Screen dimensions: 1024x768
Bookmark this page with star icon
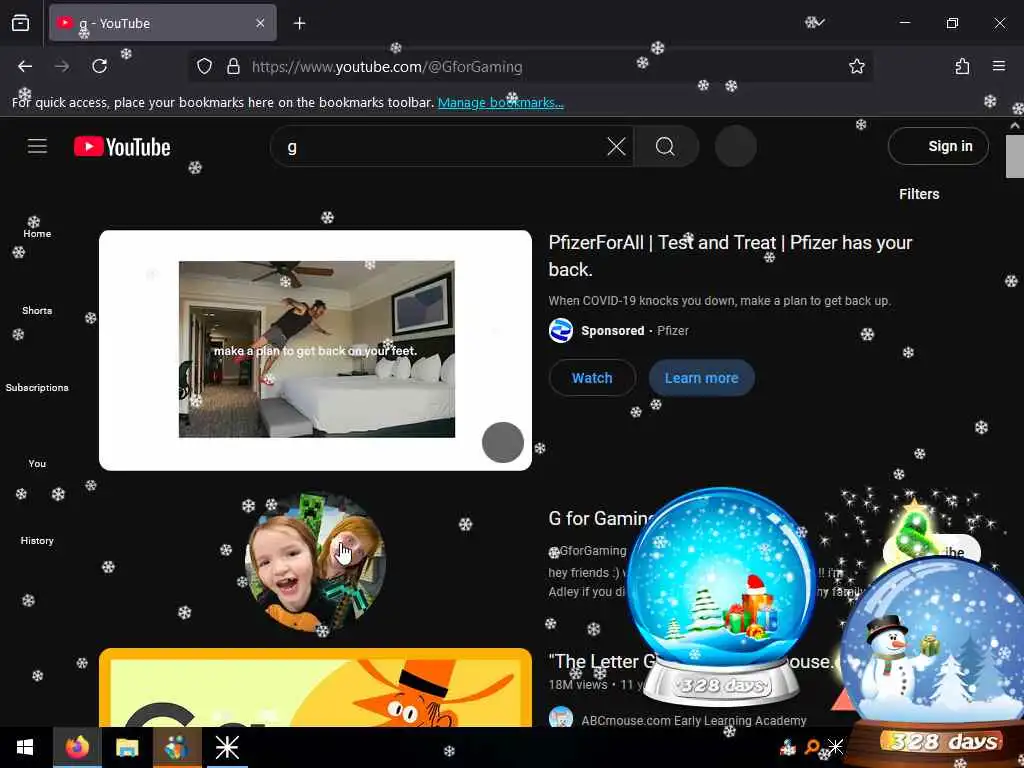click(x=856, y=66)
